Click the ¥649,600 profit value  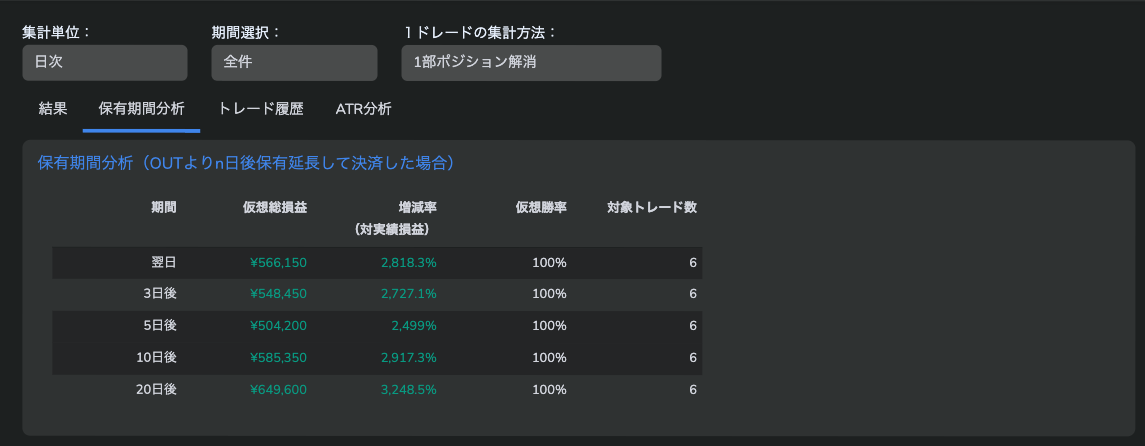coord(278,390)
